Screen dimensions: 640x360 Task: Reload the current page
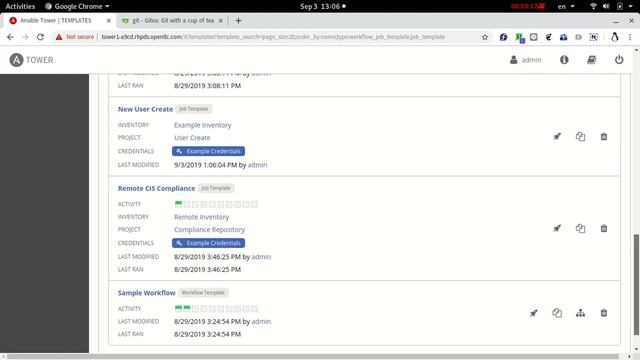[x=40, y=37]
